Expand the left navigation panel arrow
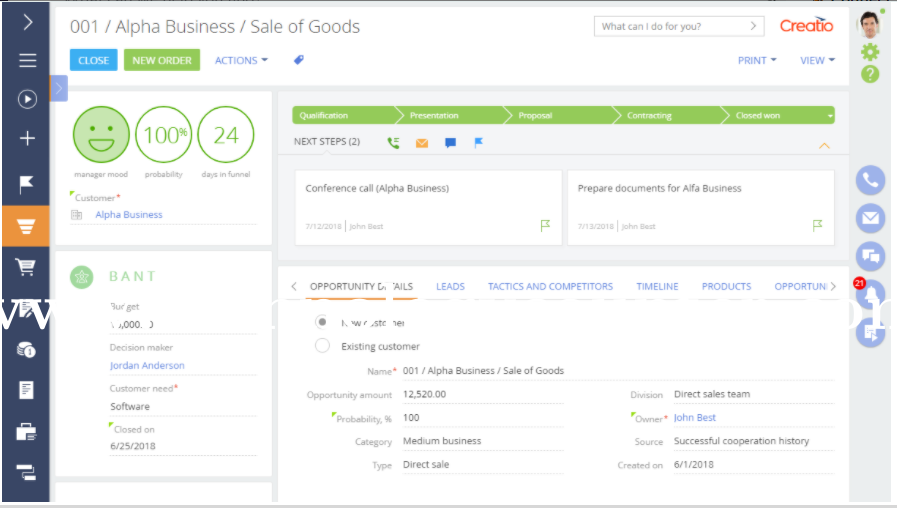The height and width of the screenshot is (508, 897). pyautogui.click(x=27, y=22)
